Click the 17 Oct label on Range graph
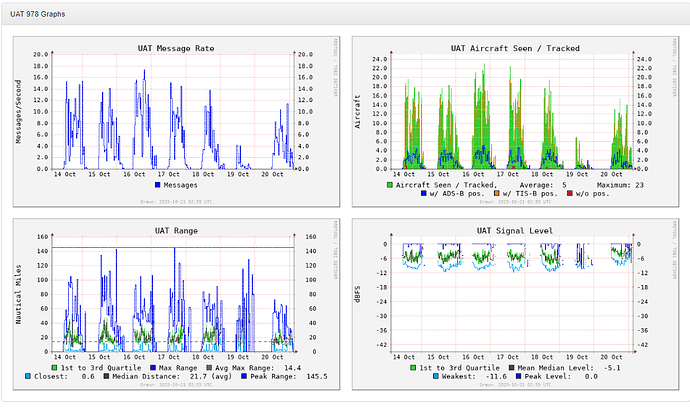 (x=169, y=357)
